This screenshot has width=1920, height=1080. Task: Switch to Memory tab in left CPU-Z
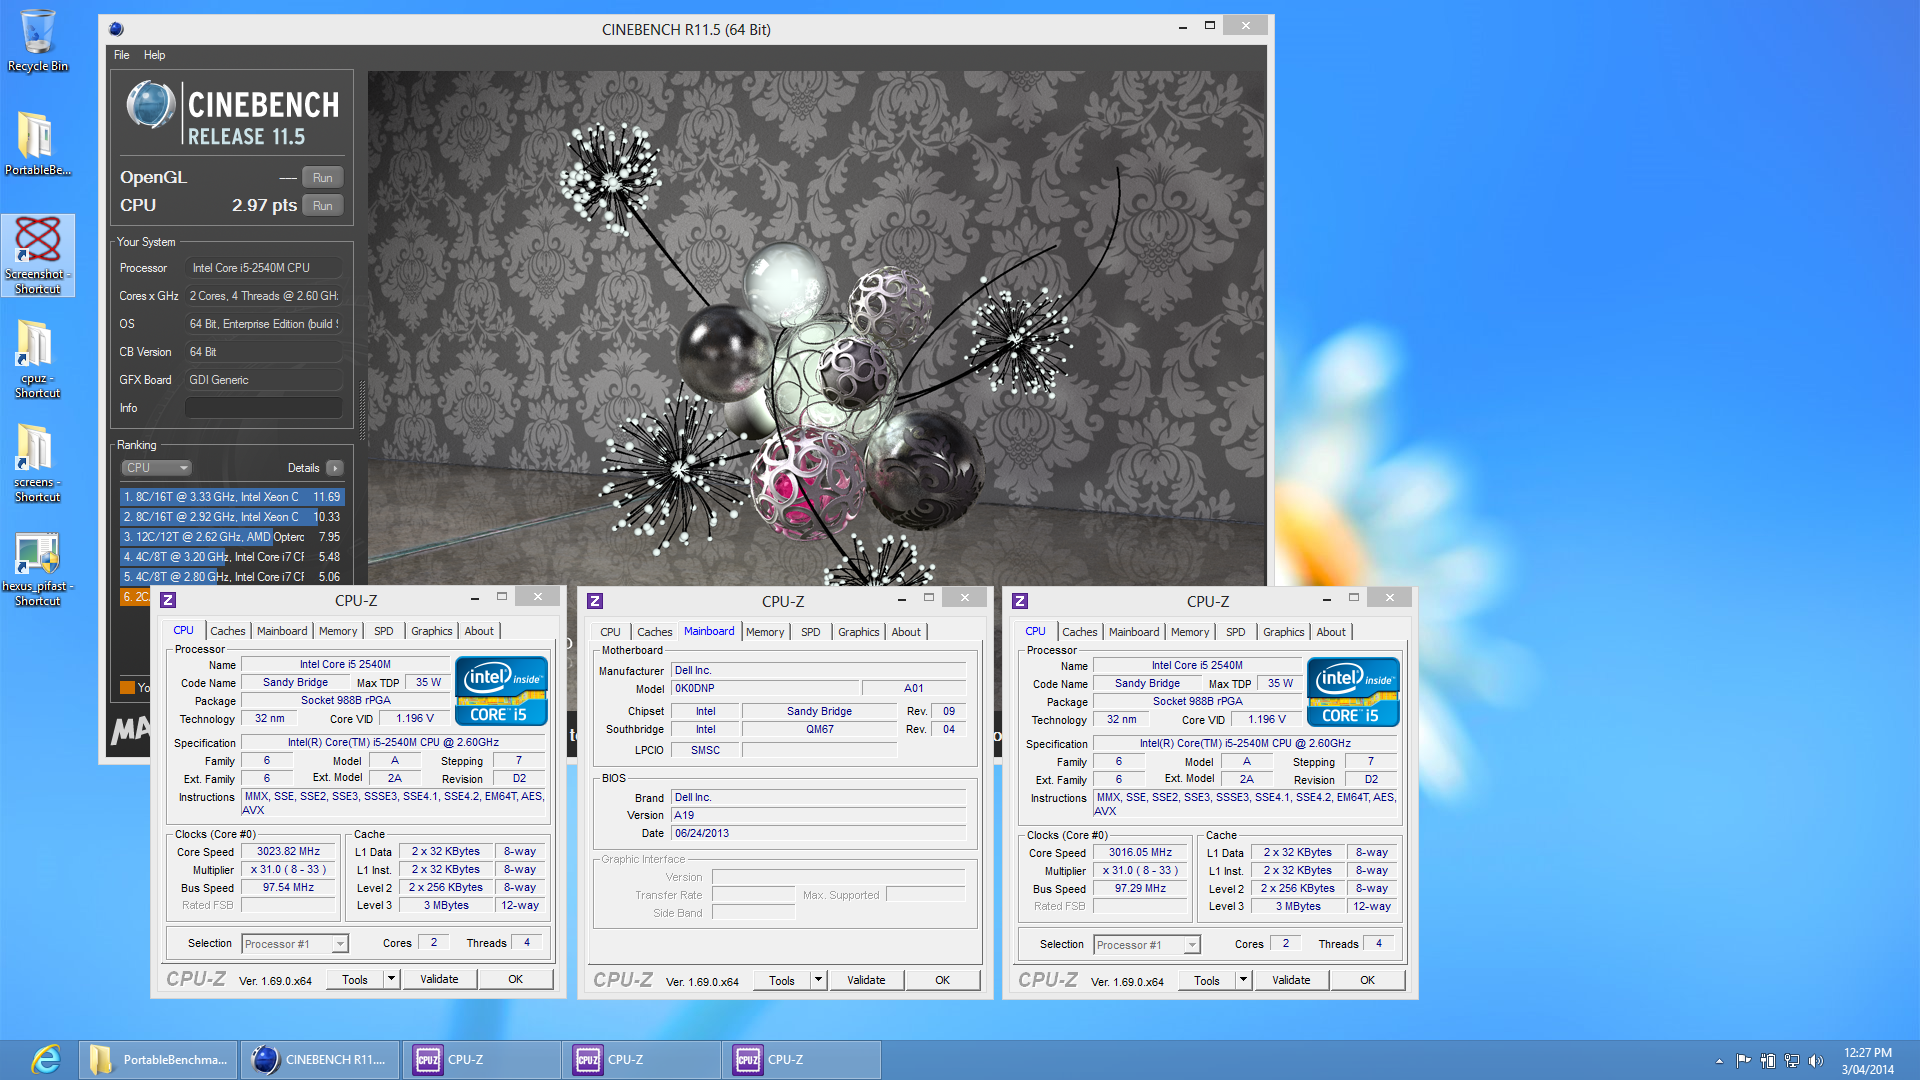(x=338, y=631)
